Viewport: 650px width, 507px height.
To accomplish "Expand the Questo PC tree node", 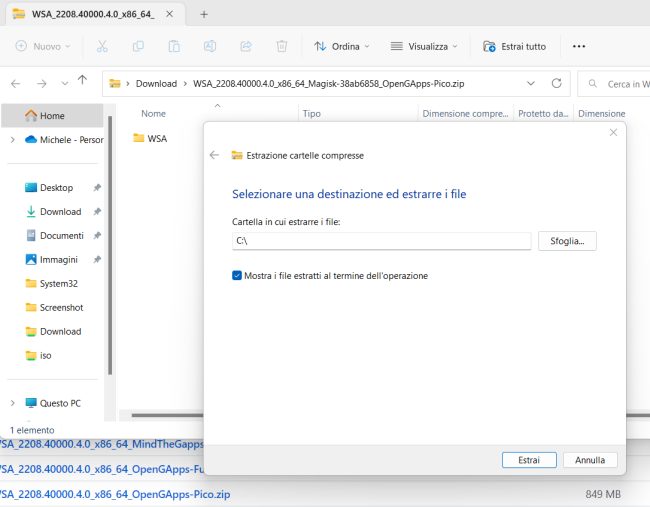I will point(12,403).
